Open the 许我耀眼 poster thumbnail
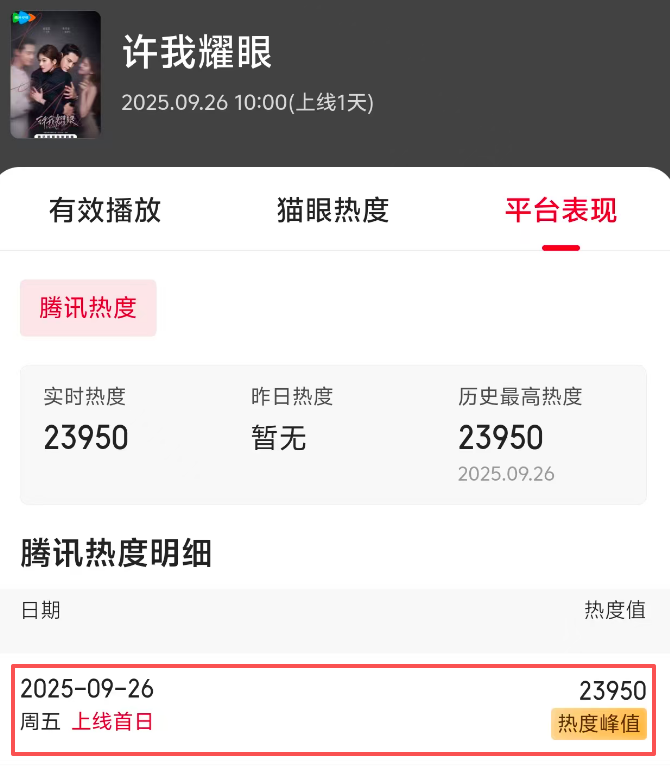 pyautogui.click(x=55, y=75)
